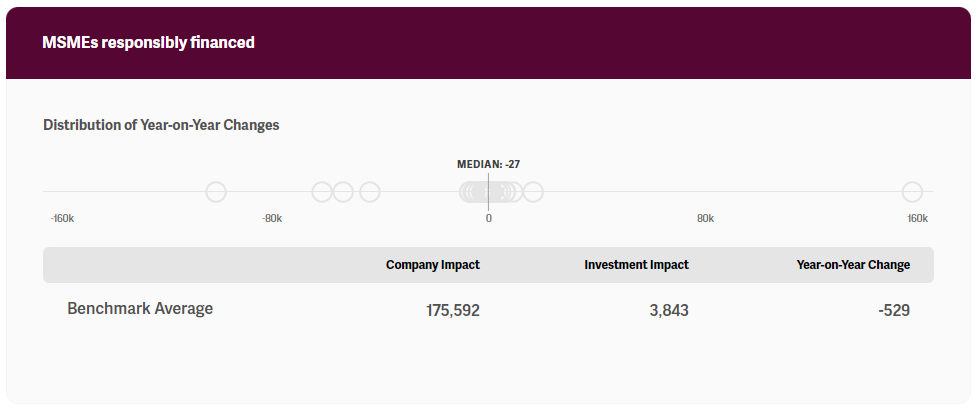
Task: Click the 0 axis label under the median
Action: pyautogui.click(x=489, y=218)
